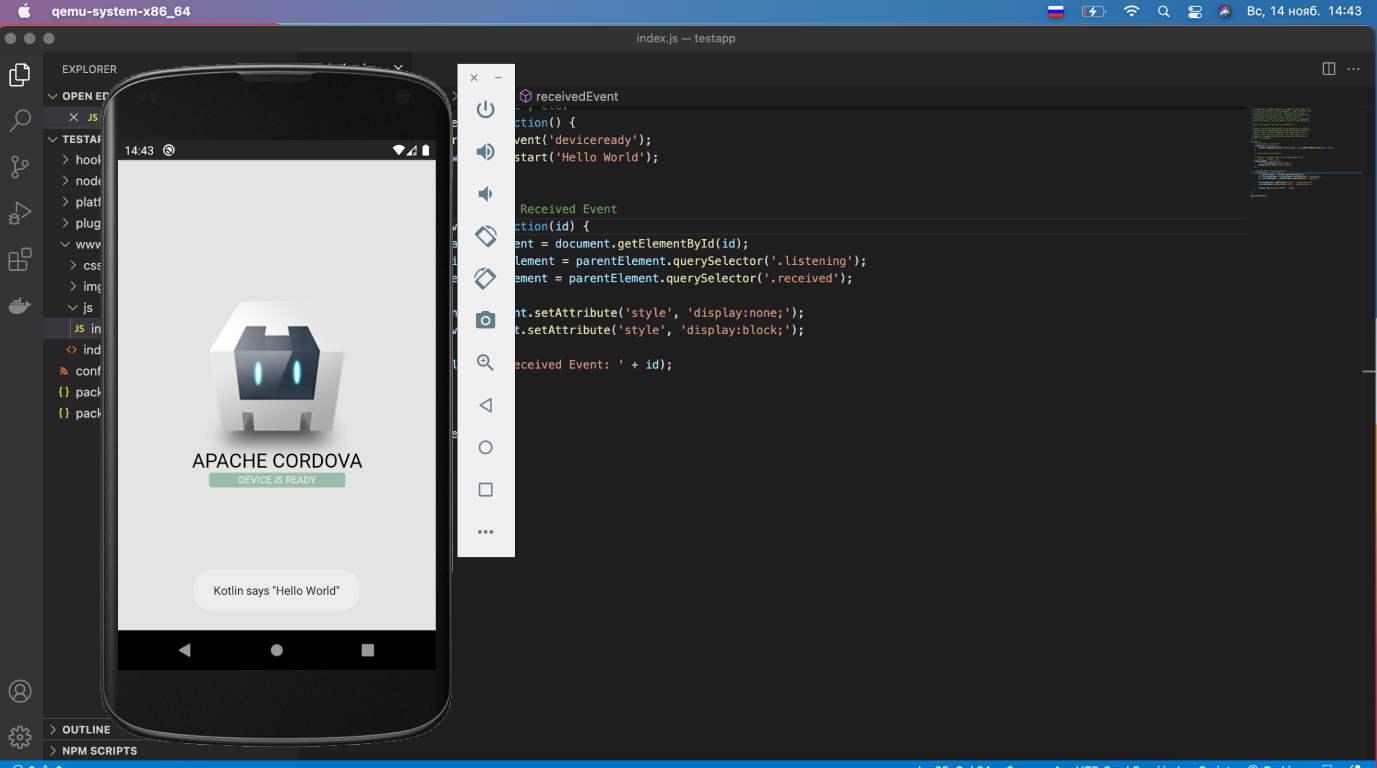Split the editor to the right

pyautogui.click(x=1329, y=69)
